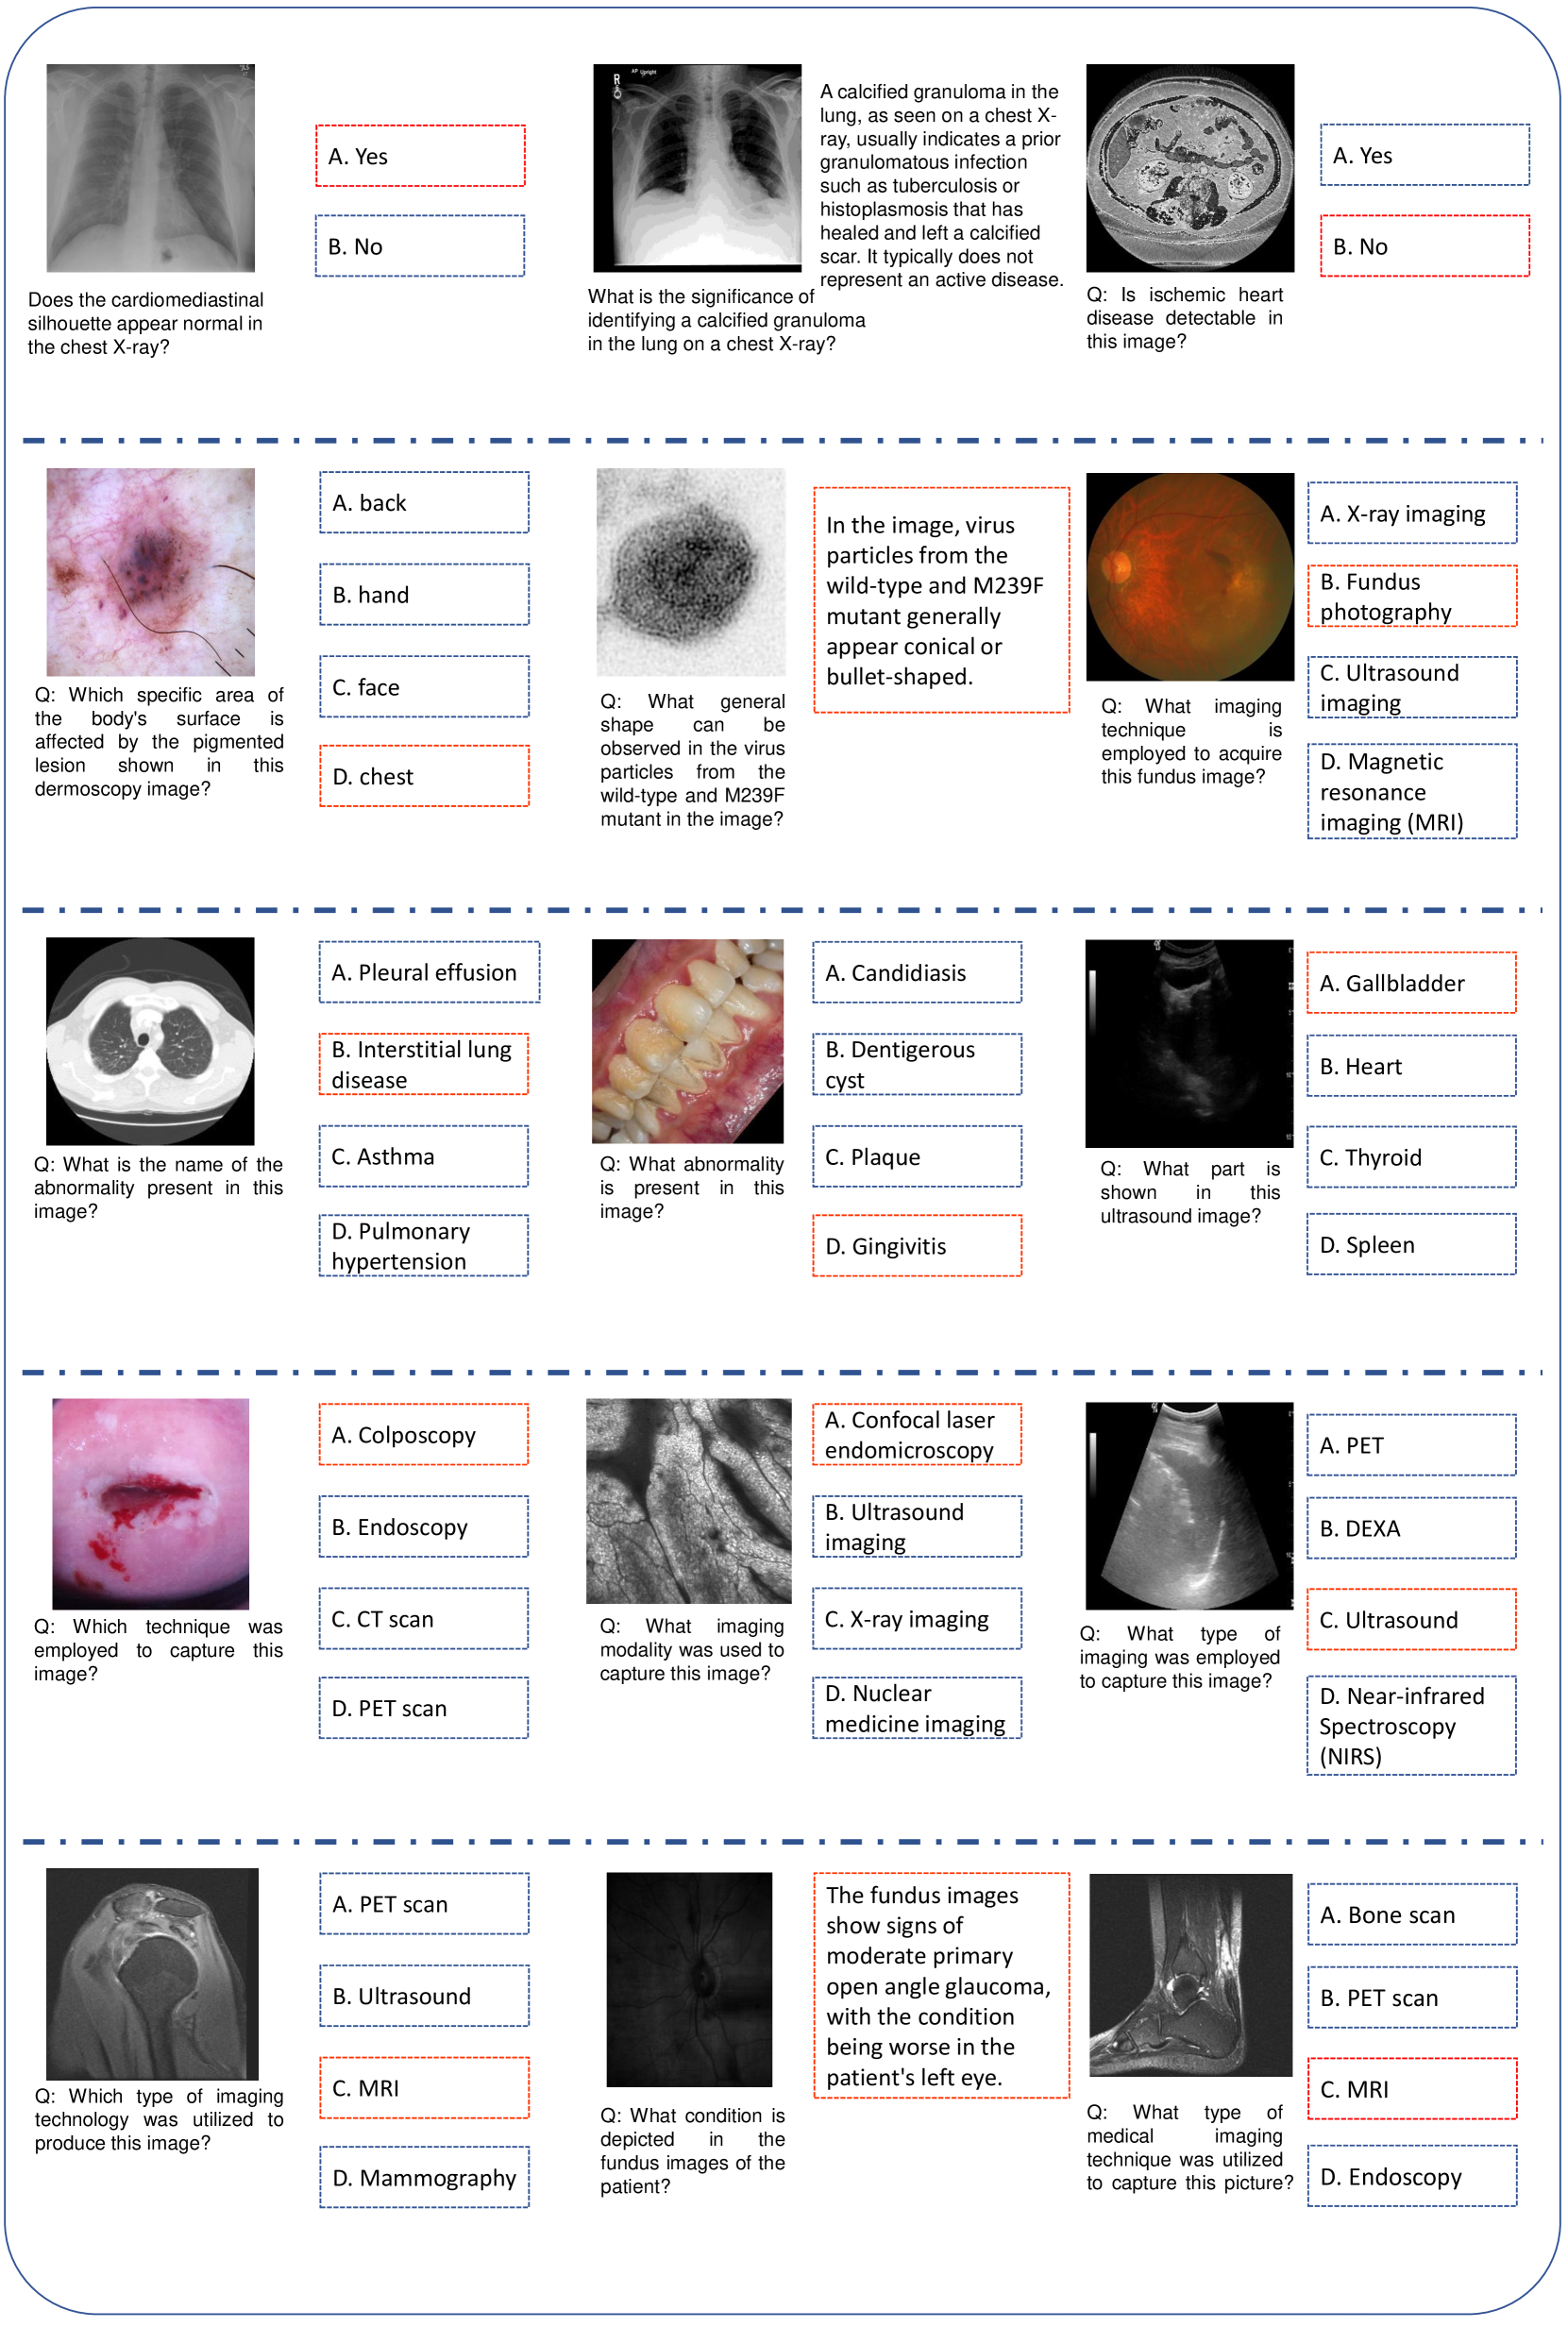Image resolution: width=1568 pixels, height=2327 pixels.
Task: Click 'D. Near-infrared Spectroscopy (NIRS)' option
Action: [1411, 1726]
